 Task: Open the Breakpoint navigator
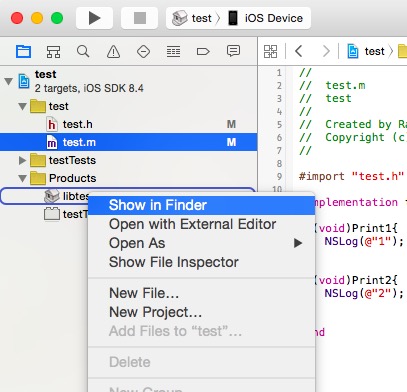(x=203, y=51)
